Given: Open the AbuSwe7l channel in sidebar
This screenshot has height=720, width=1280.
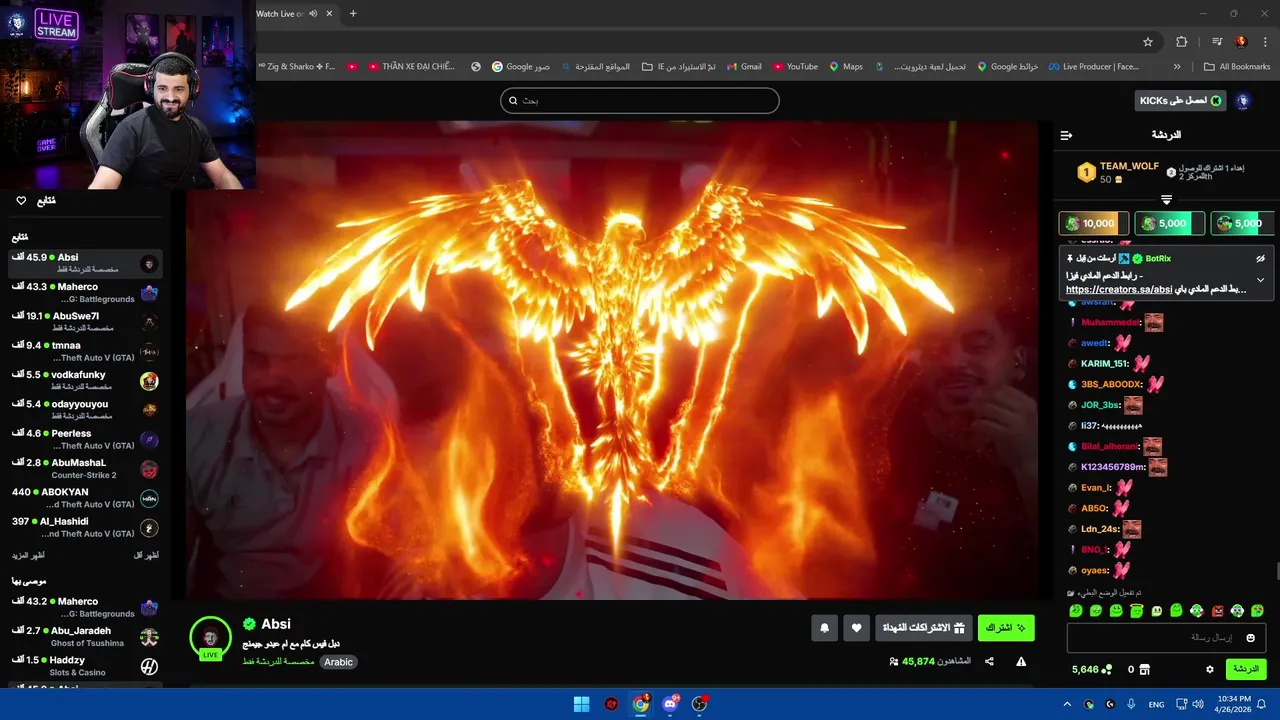Looking at the screenshot, I should [x=85, y=321].
